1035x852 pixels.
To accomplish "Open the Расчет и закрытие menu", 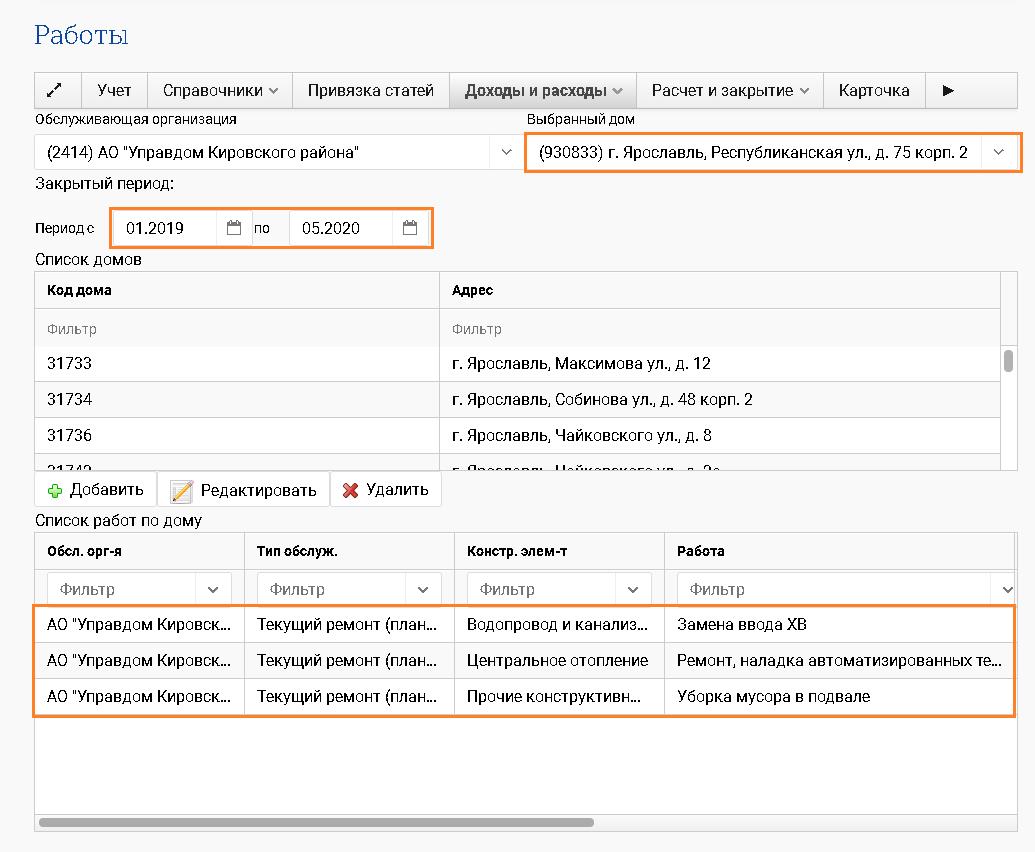I will pyautogui.click(x=729, y=90).
